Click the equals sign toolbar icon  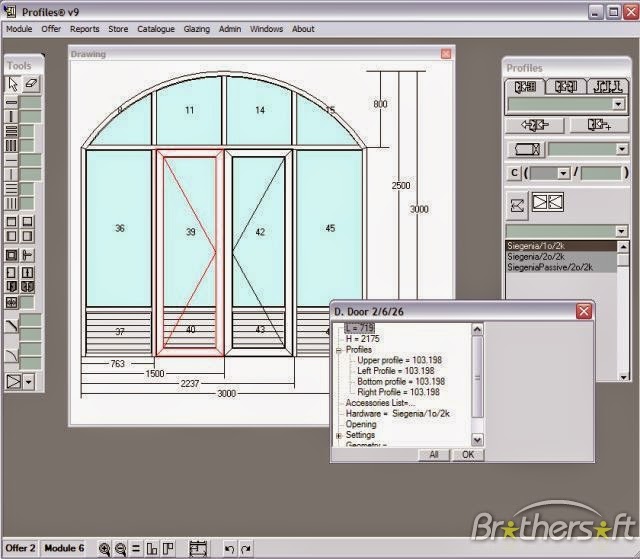coord(136,549)
